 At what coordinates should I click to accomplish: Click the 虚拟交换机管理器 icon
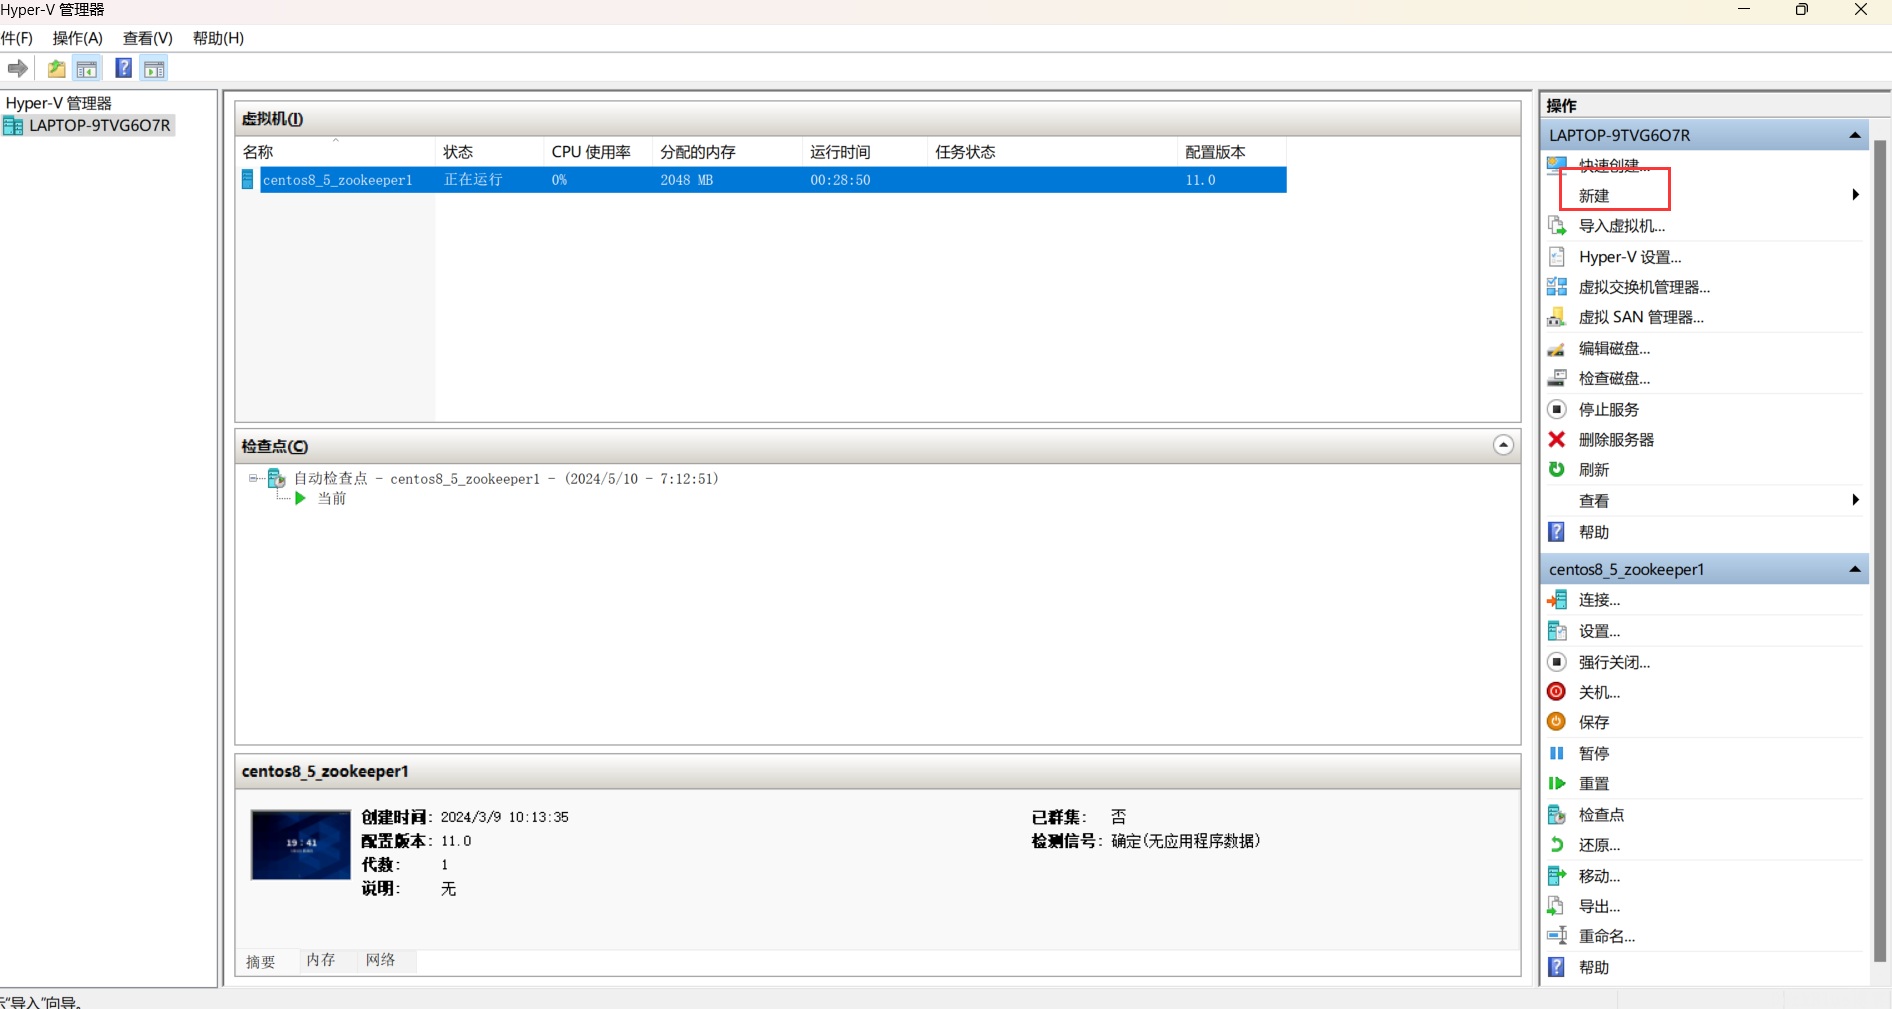click(1557, 287)
